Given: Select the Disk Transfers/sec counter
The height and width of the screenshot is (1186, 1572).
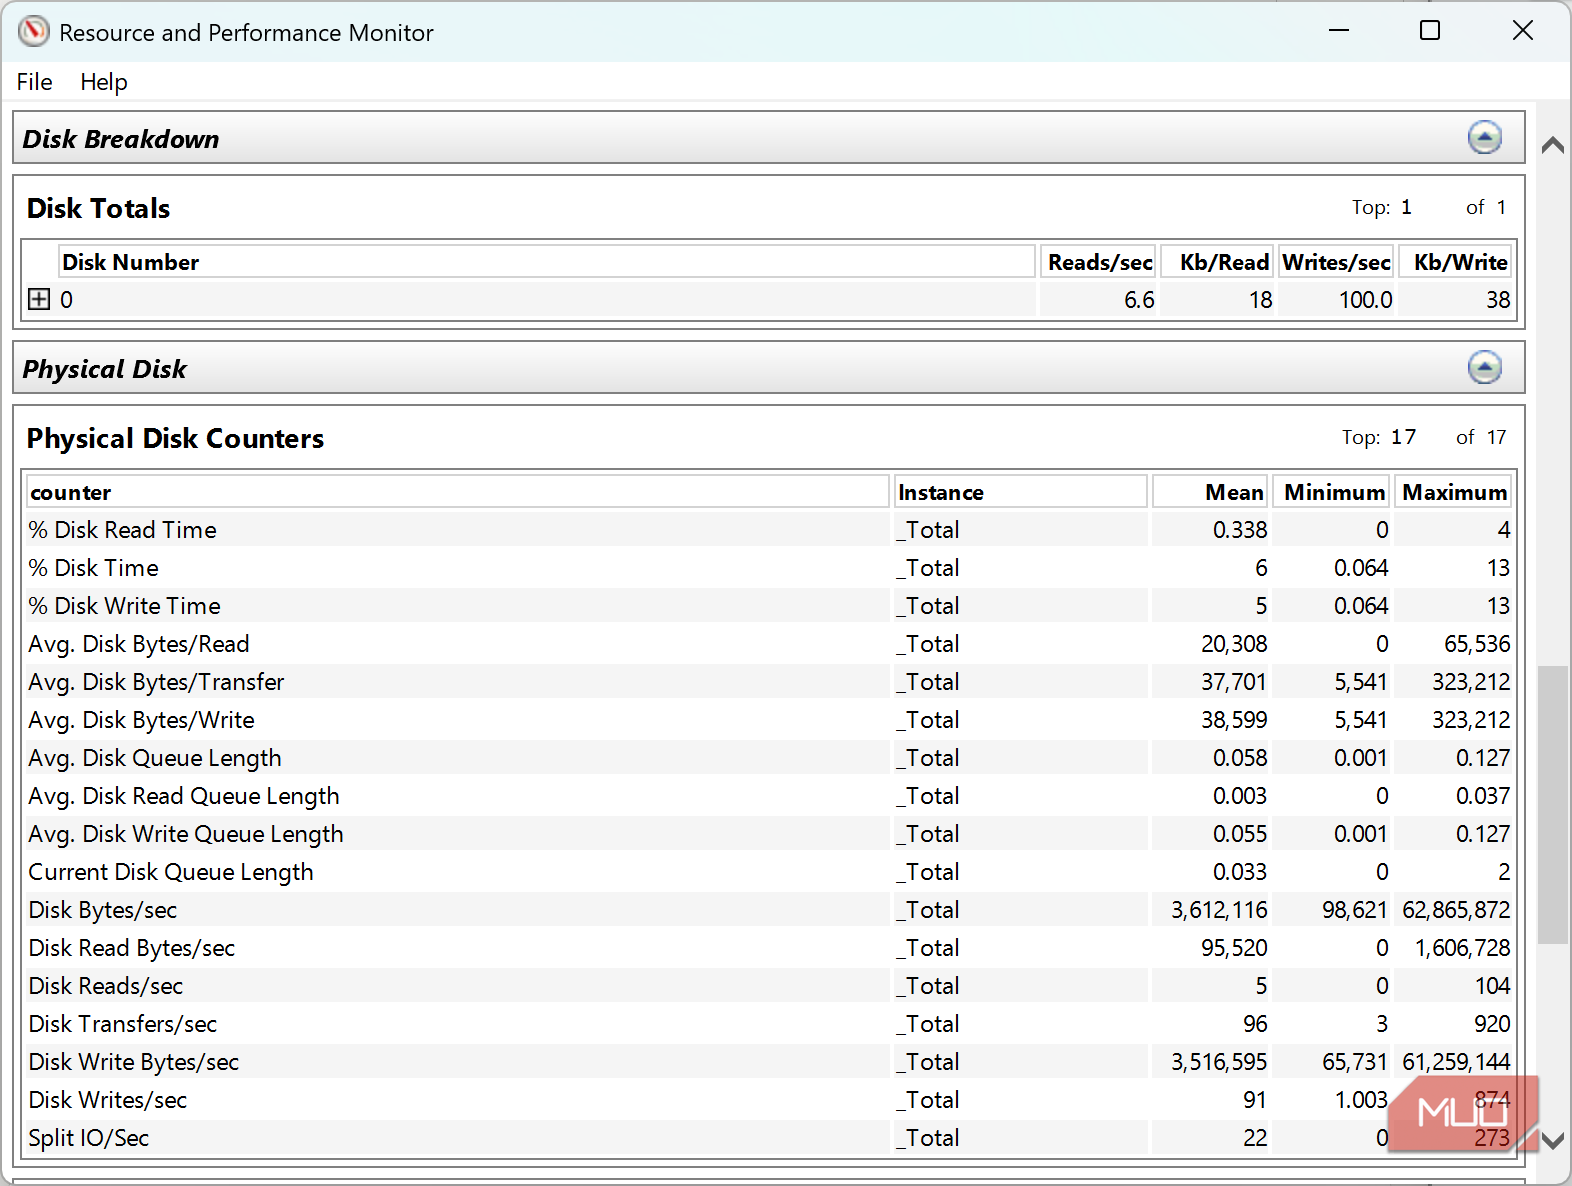Looking at the screenshot, I should [123, 1024].
